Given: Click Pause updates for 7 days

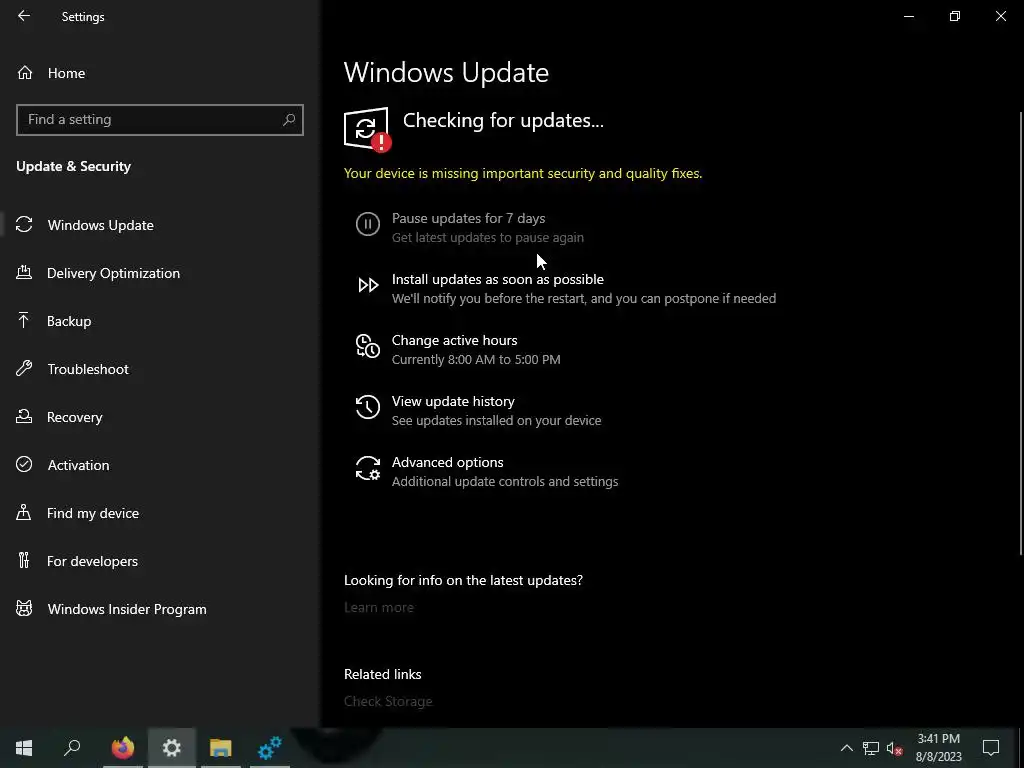Looking at the screenshot, I should [x=468, y=218].
